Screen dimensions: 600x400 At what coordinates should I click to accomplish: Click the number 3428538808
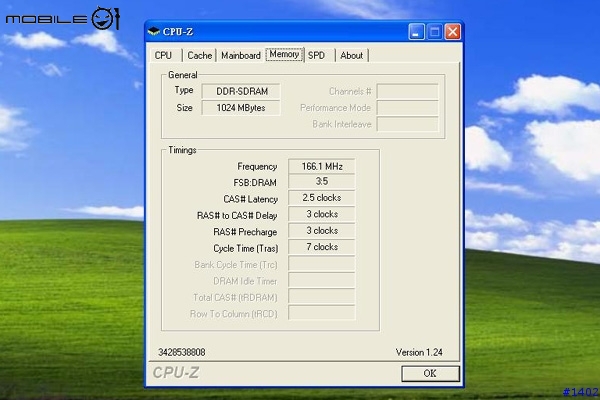click(x=182, y=352)
